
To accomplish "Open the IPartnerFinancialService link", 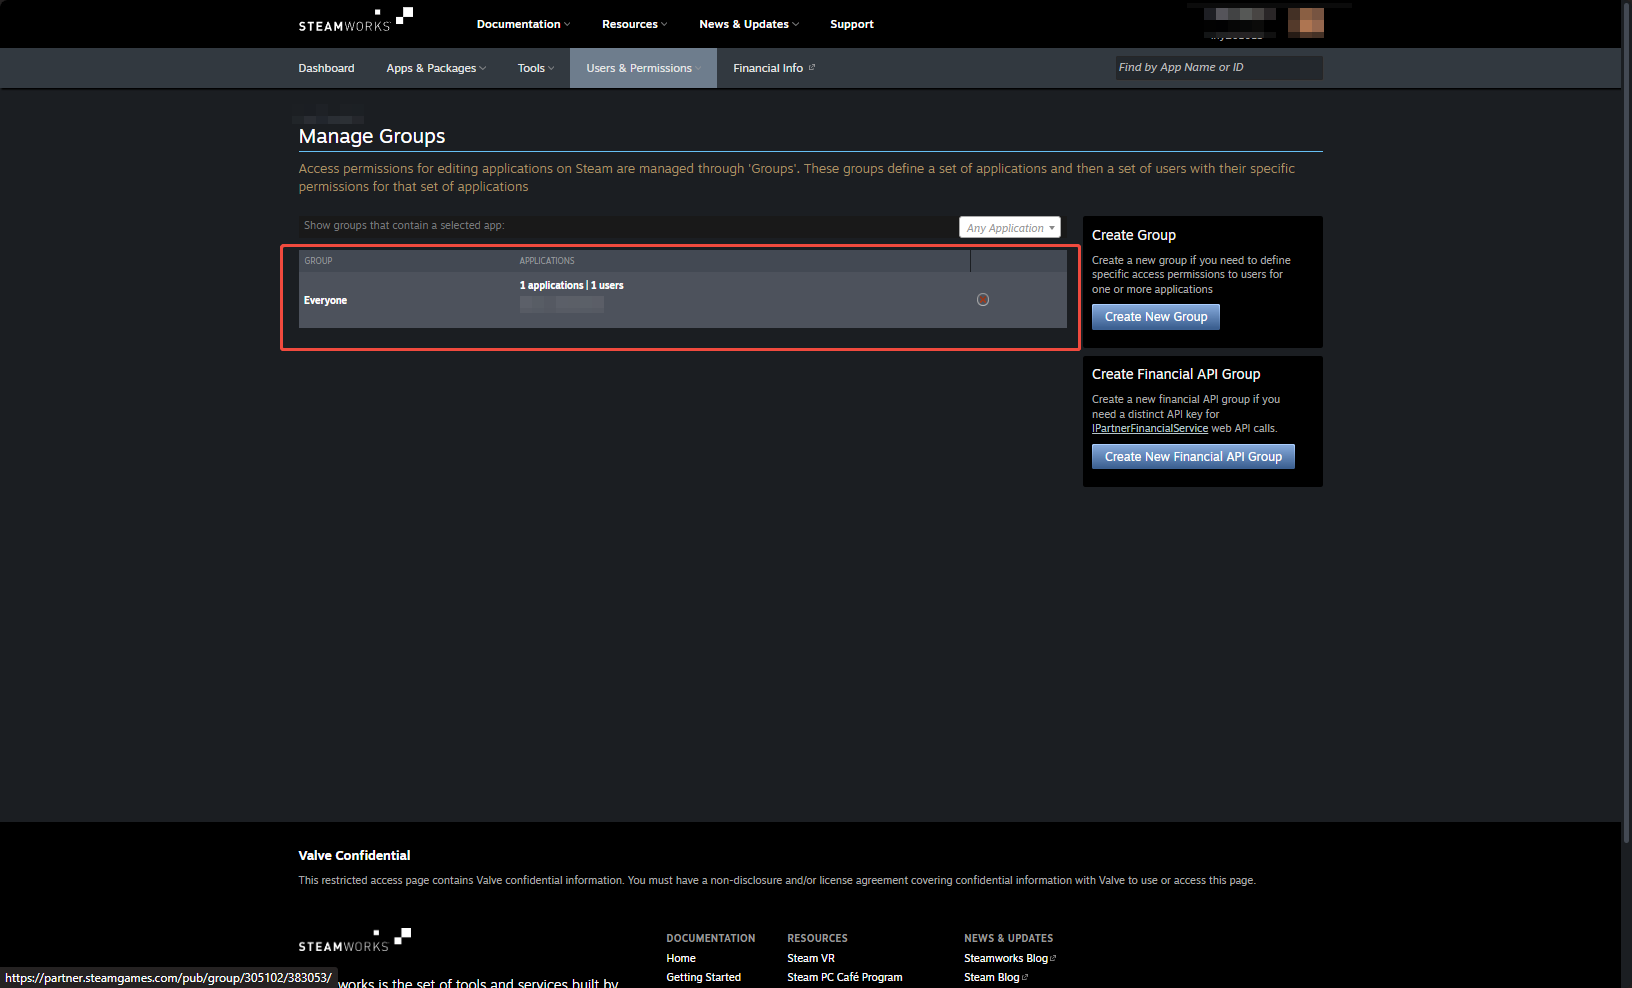I will coord(1149,428).
